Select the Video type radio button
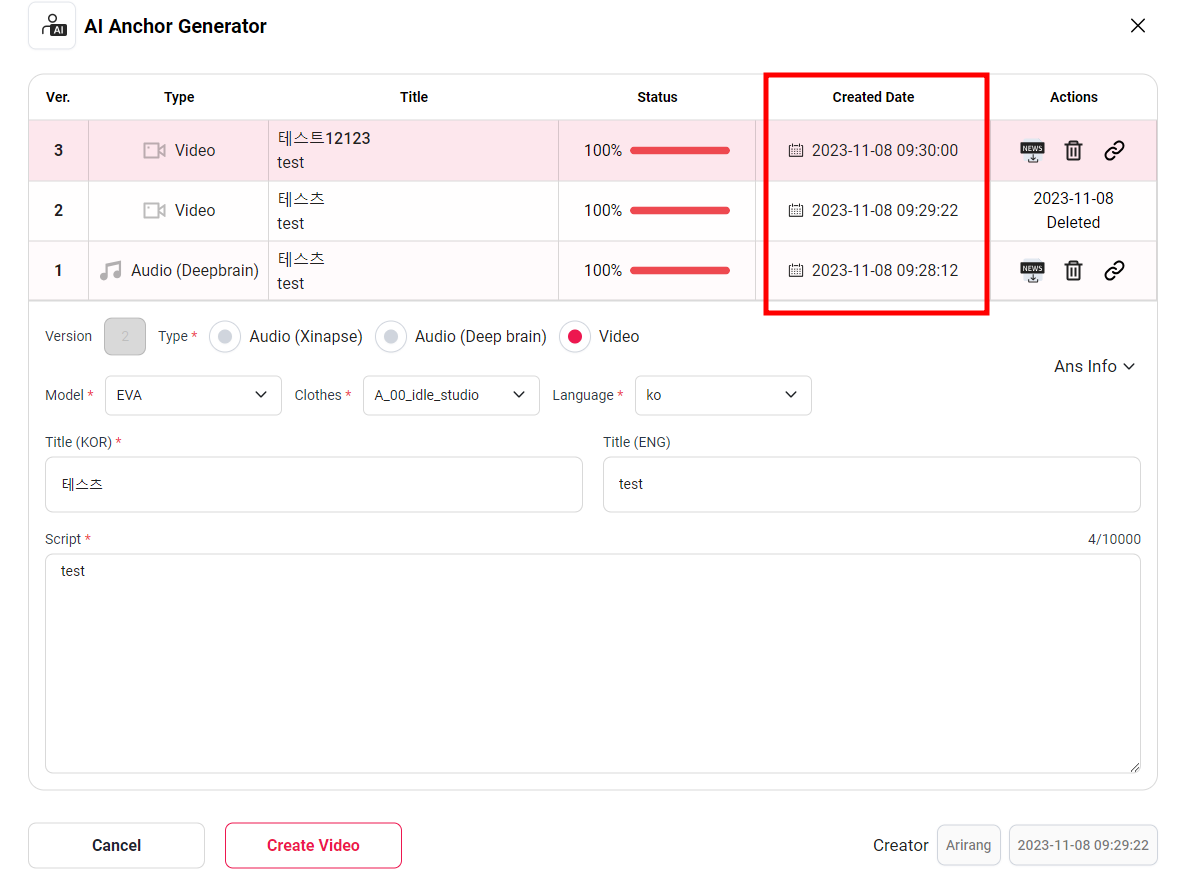Viewport: 1183px width, 887px height. tap(575, 337)
